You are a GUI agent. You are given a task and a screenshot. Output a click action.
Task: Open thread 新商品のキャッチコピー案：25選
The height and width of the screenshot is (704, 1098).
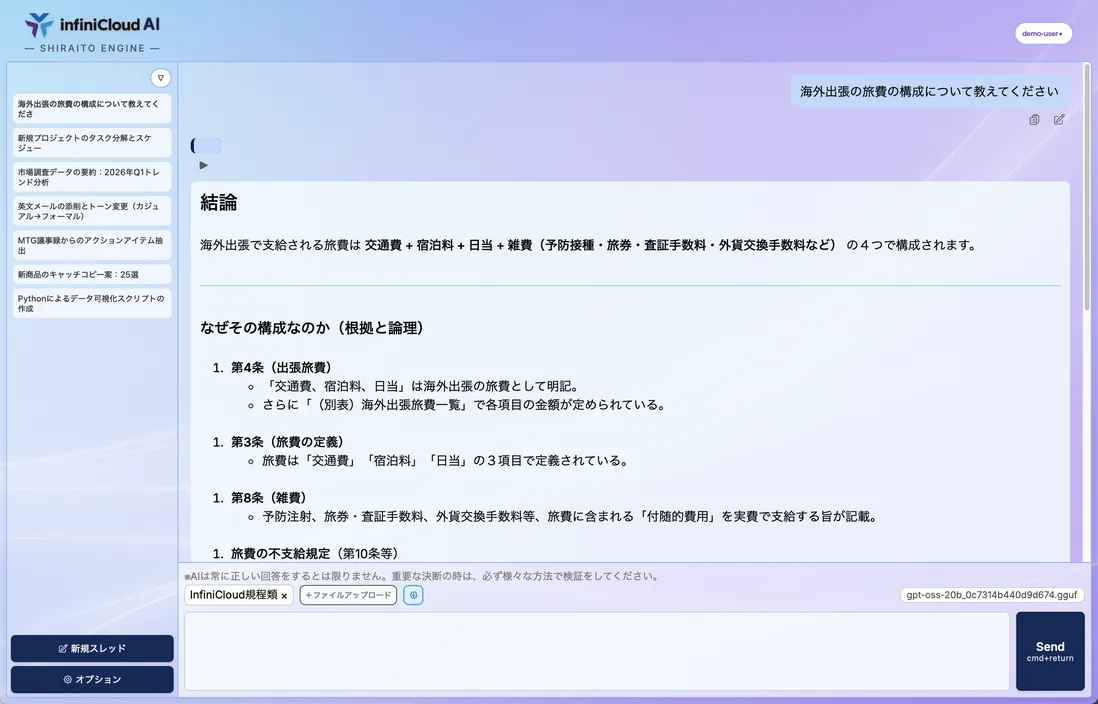pos(92,275)
